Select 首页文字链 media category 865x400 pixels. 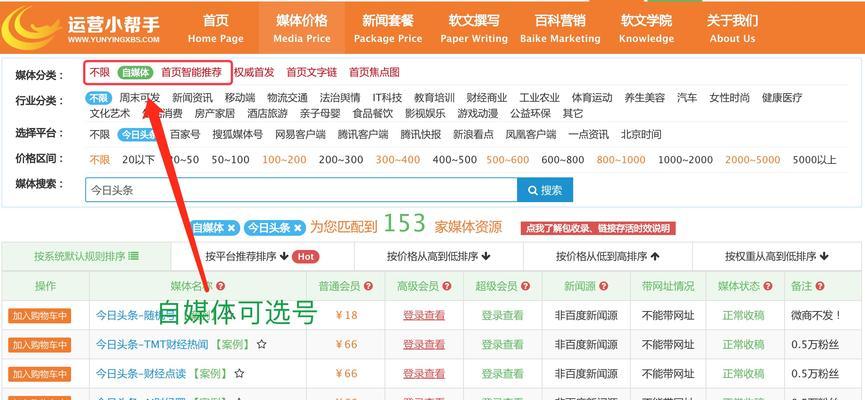coord(311,72)
